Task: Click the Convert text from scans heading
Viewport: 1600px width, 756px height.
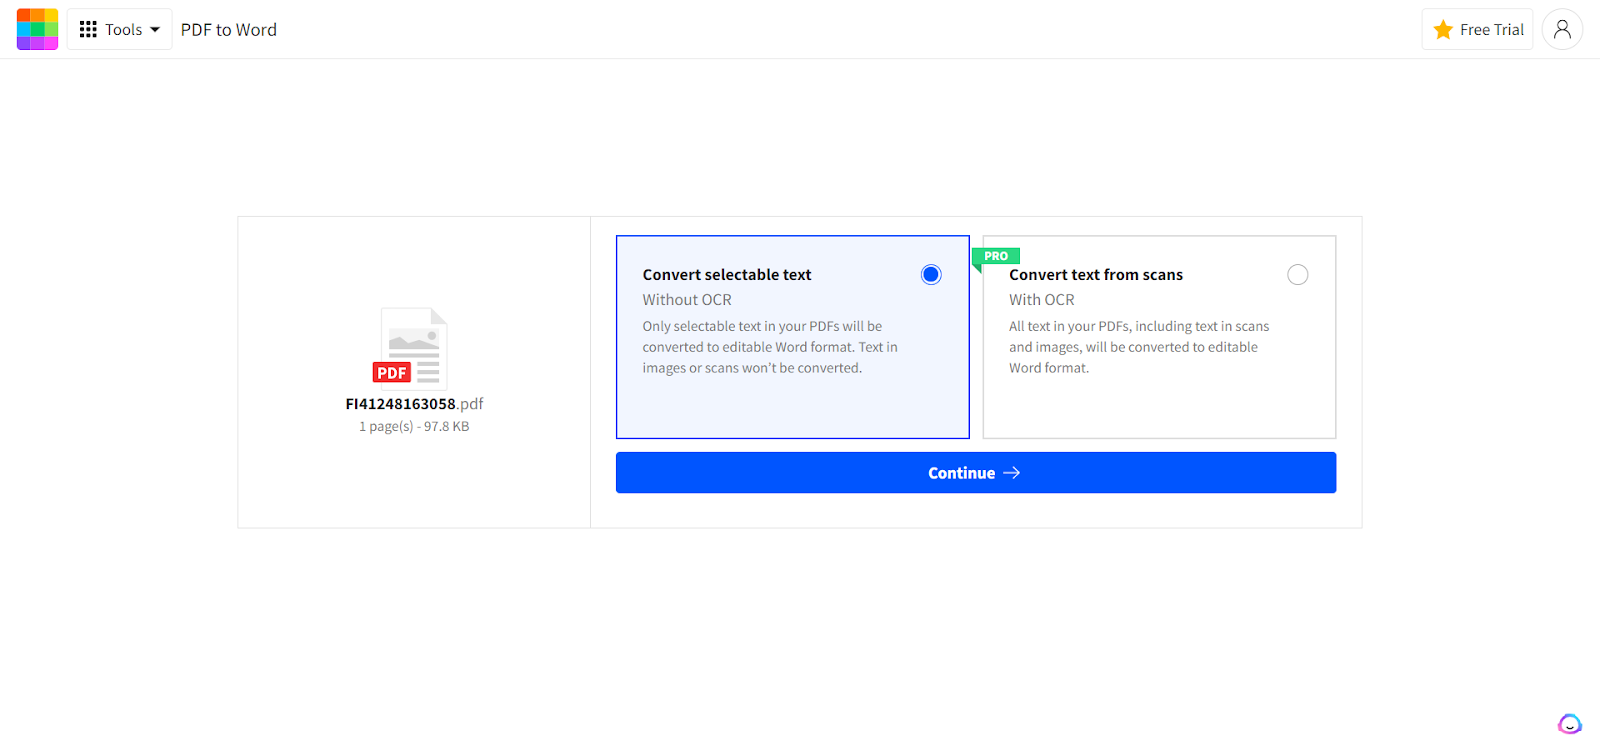Action: 1095,275
